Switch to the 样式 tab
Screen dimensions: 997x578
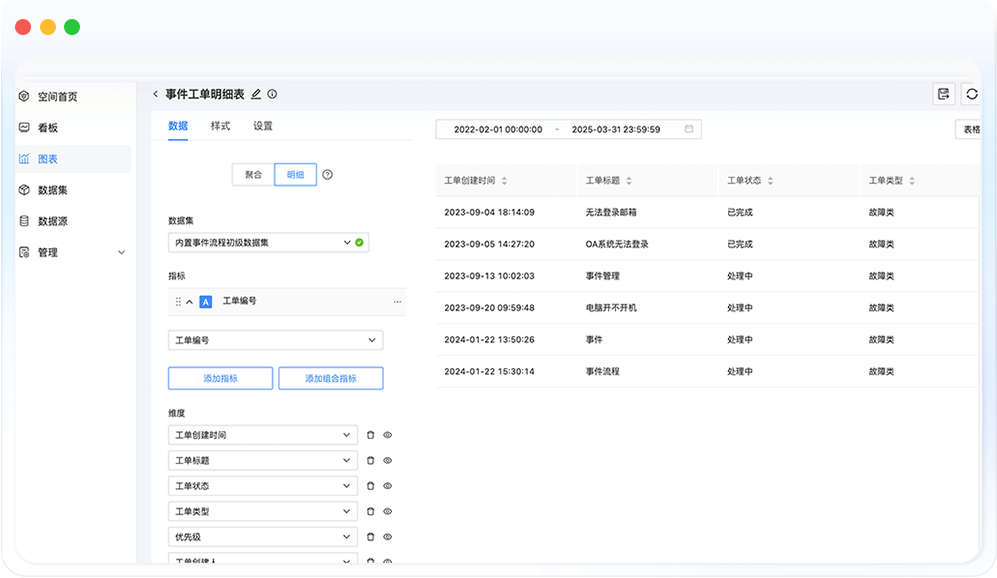(x=220, y=126)
